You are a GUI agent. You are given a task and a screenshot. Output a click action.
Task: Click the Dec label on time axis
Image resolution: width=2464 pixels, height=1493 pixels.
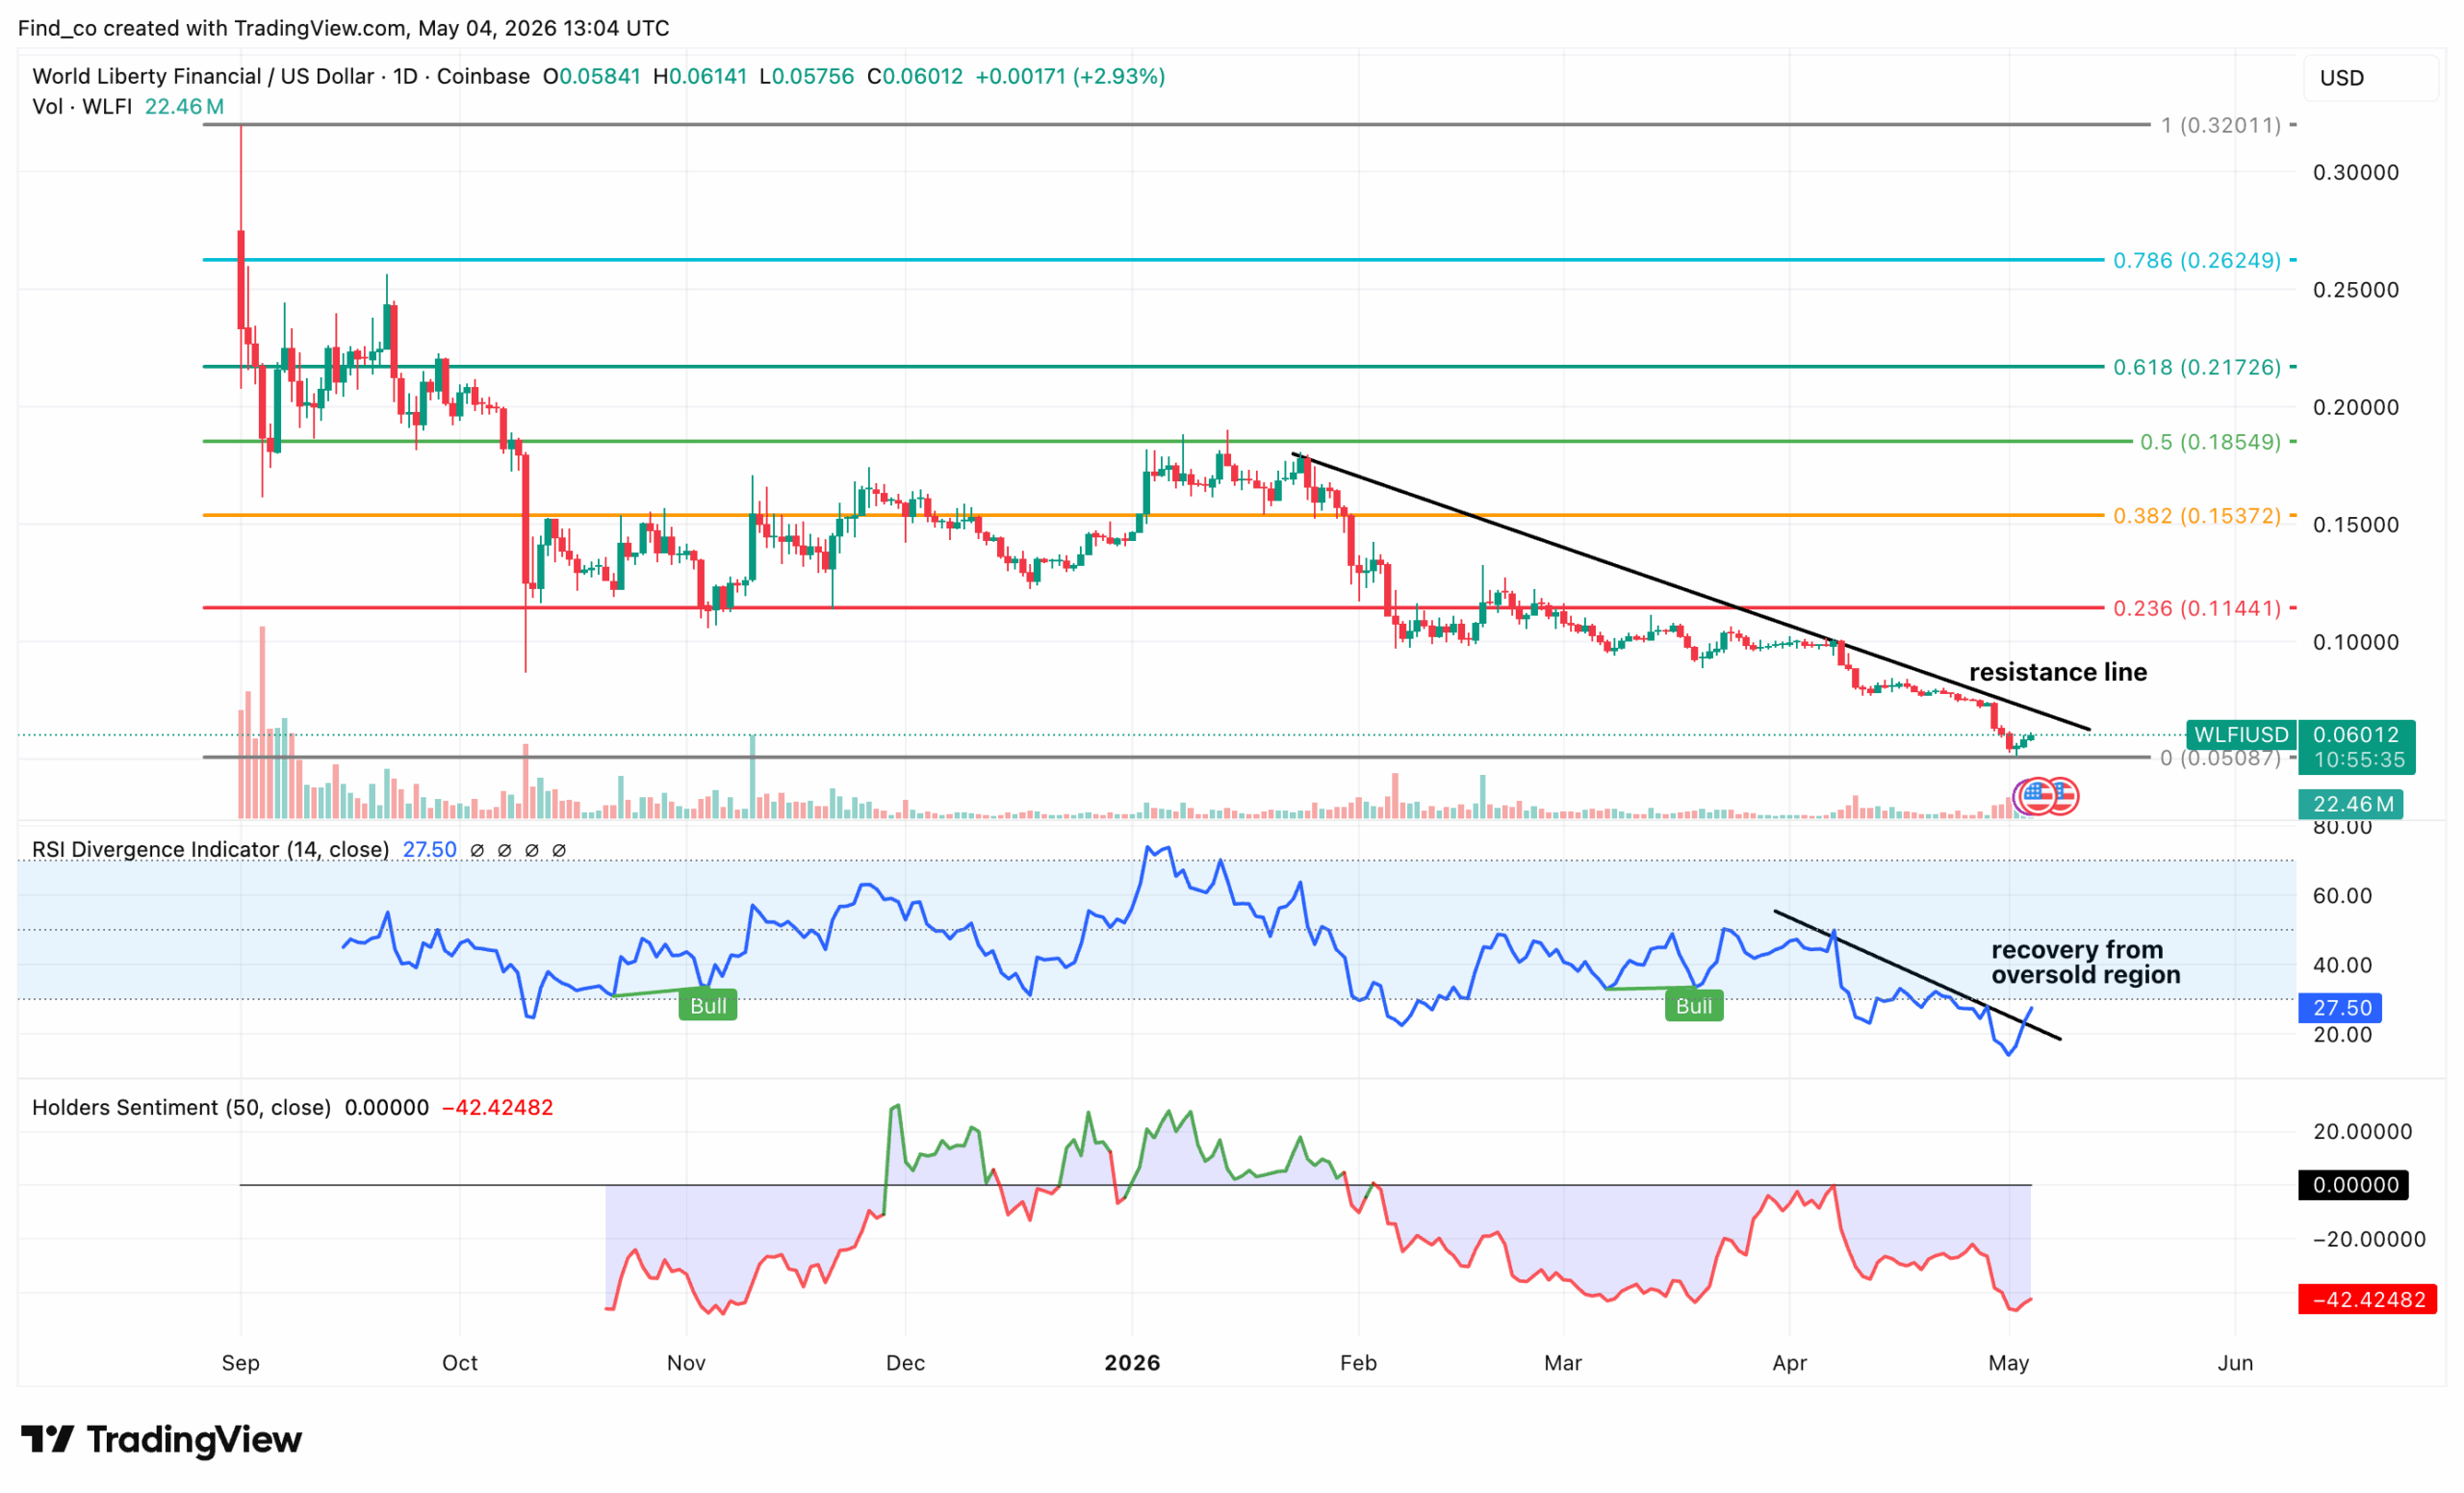pyautogui.click(x=905, y=1363)
